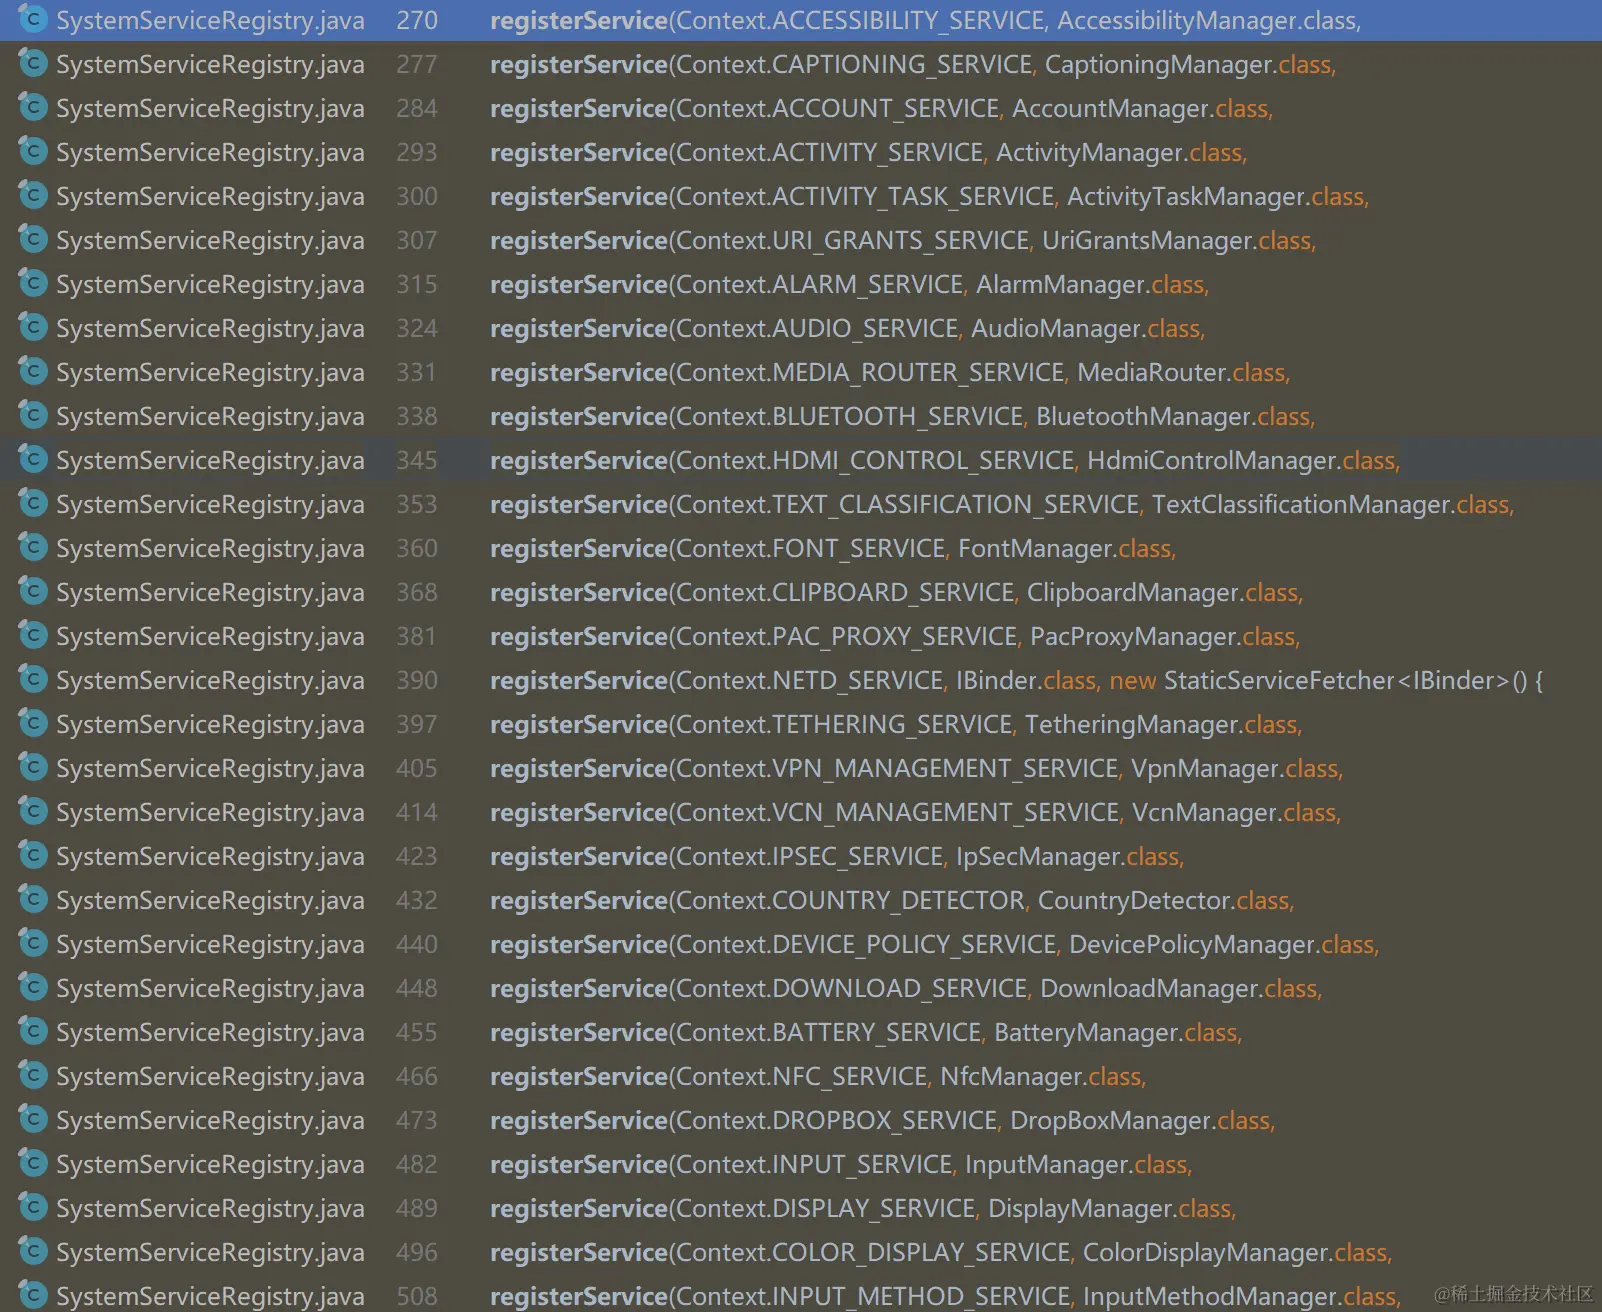Viewport: 1602px width, 1312px height.
Task: Click the class icon on the line 390 row
Action: tap(33, 680)
